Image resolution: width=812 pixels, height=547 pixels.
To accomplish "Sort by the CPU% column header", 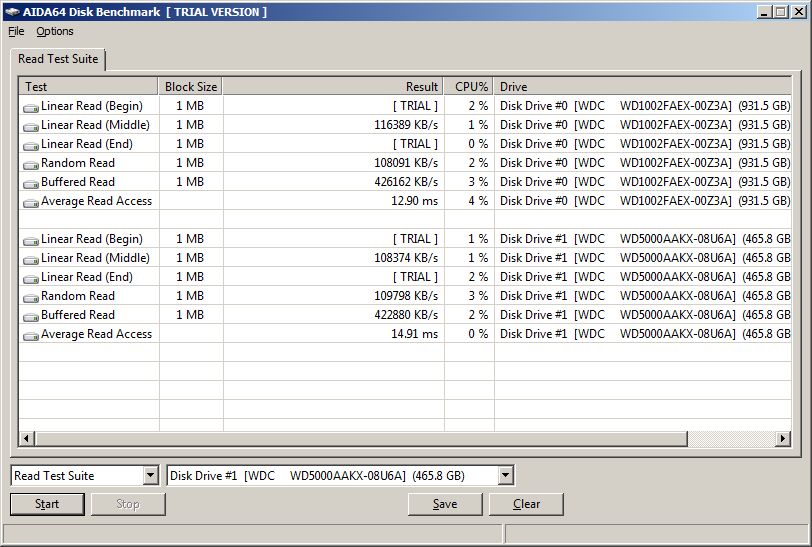I will [469, 87].
